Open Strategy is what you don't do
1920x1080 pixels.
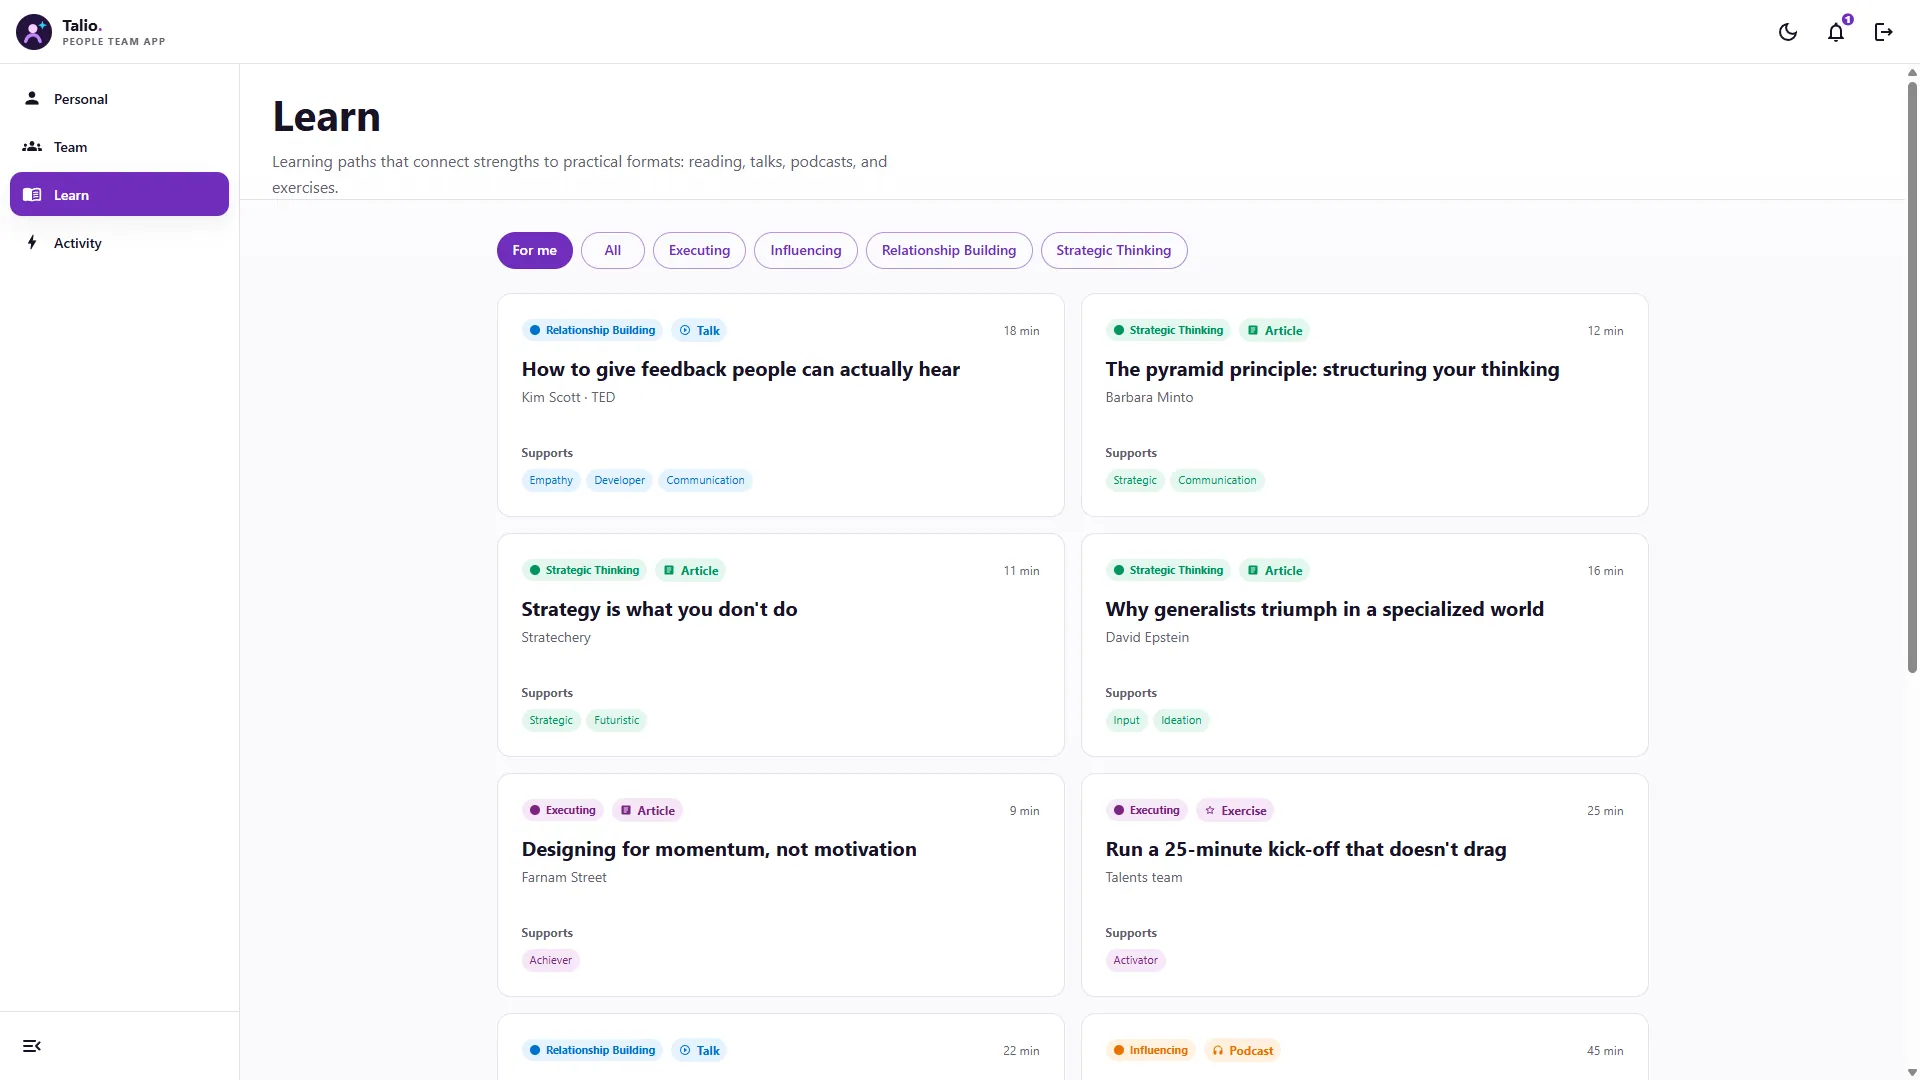click(659, 609)
